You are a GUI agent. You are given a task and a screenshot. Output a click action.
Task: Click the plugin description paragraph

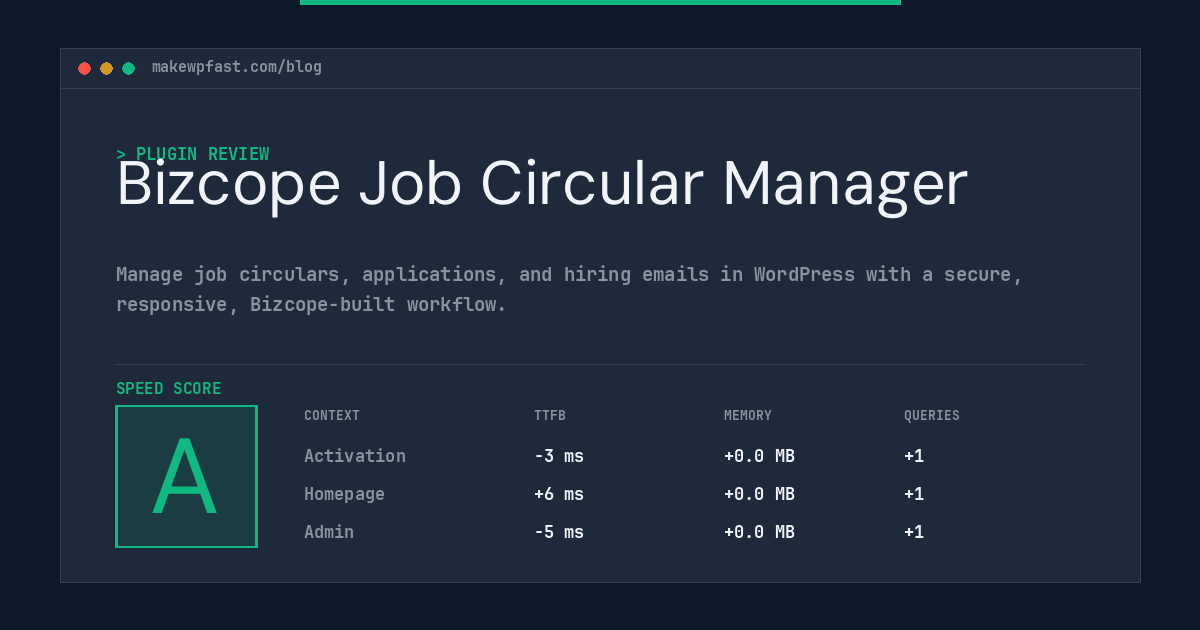click(569, 289)
